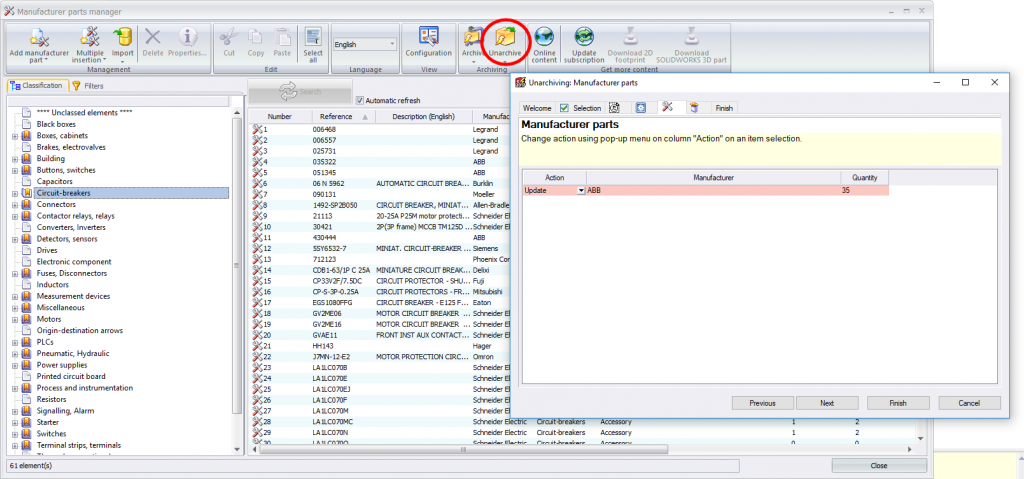Sort by the Number column header
The width and height of the screenshot is (1024, 479).
(280, 116)
